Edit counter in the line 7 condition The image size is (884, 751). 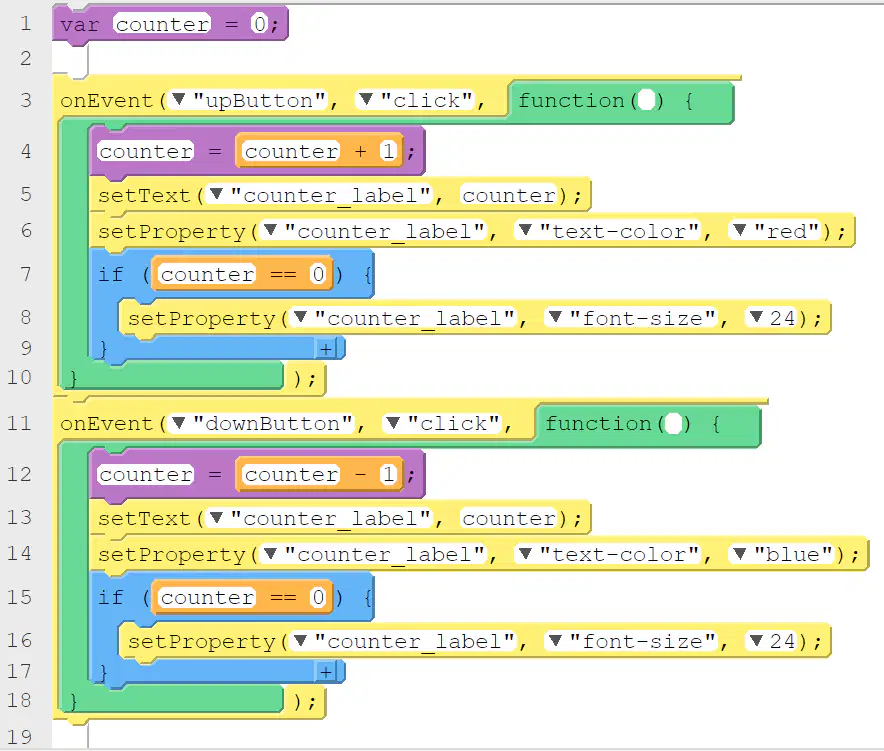(x=207, y=274)
